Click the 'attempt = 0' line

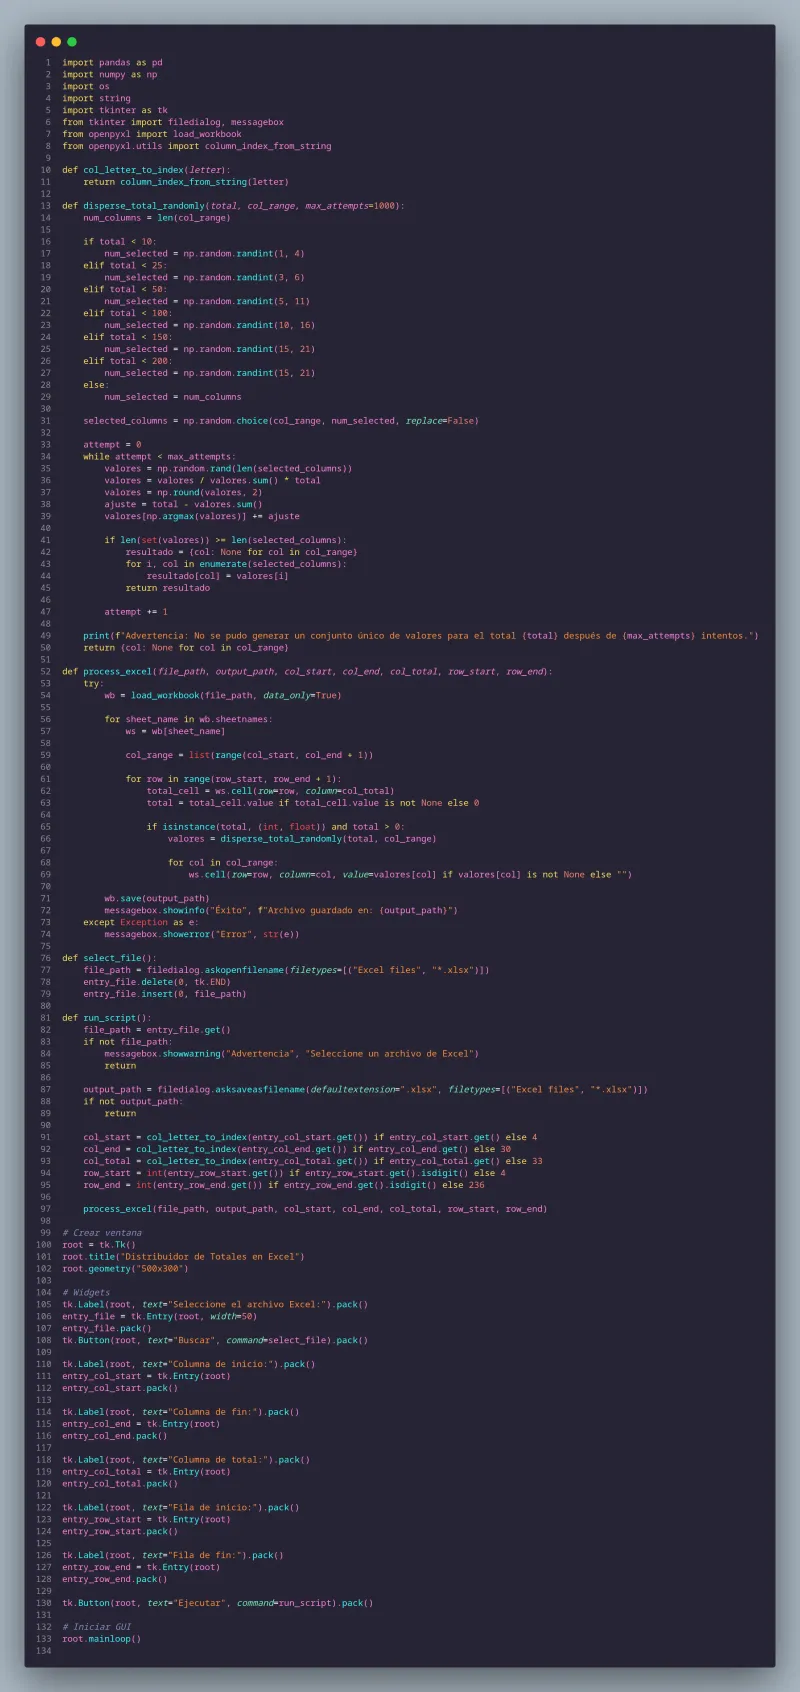click(x=112, y=445)
